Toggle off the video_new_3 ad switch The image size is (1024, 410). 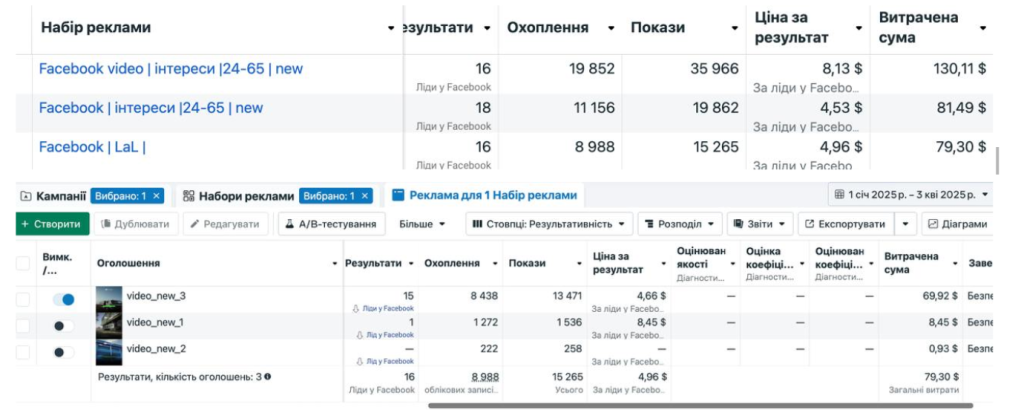point(63,300)
